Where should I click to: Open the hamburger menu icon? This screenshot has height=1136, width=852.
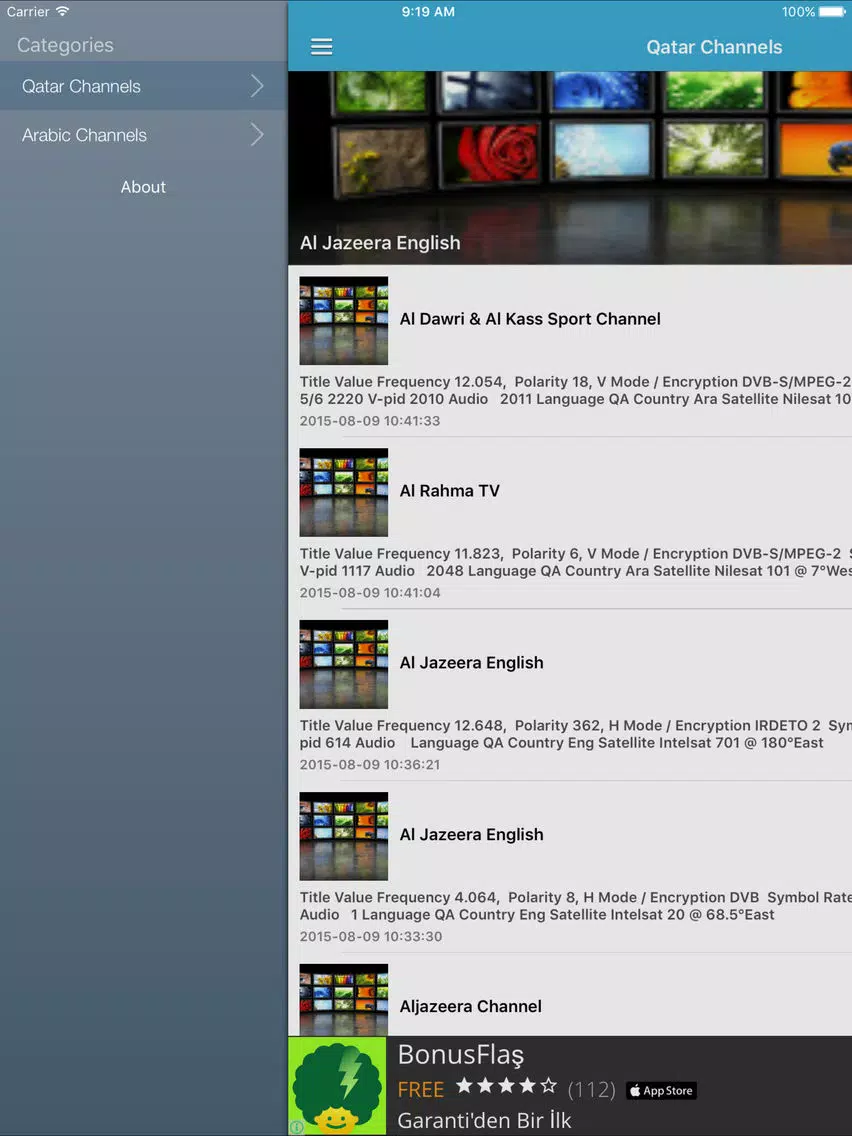coord(322,47)
